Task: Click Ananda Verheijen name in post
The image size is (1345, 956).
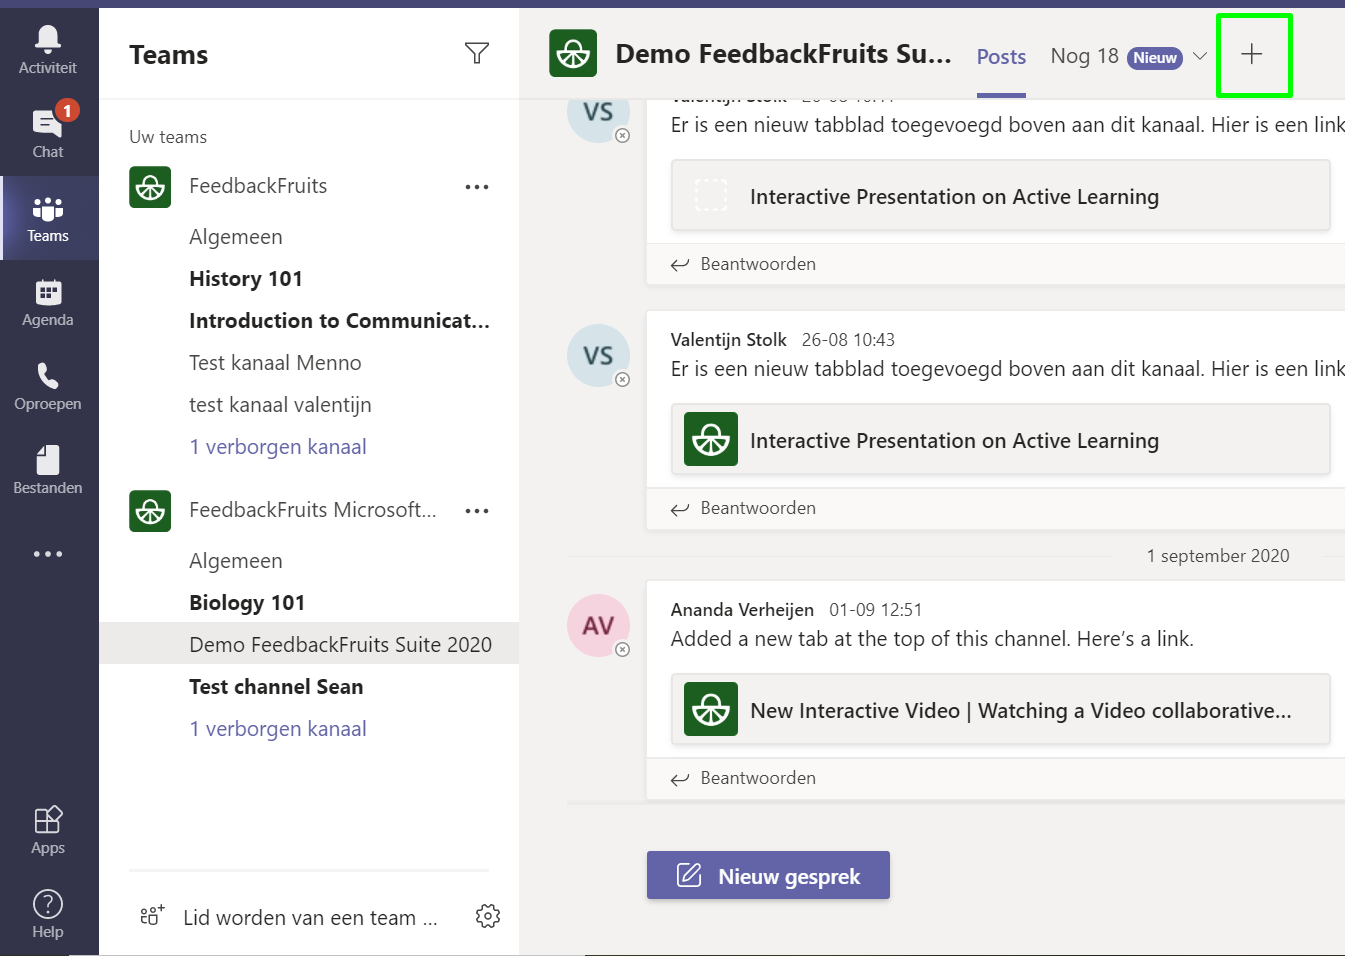Action: [x=742, y=610]
